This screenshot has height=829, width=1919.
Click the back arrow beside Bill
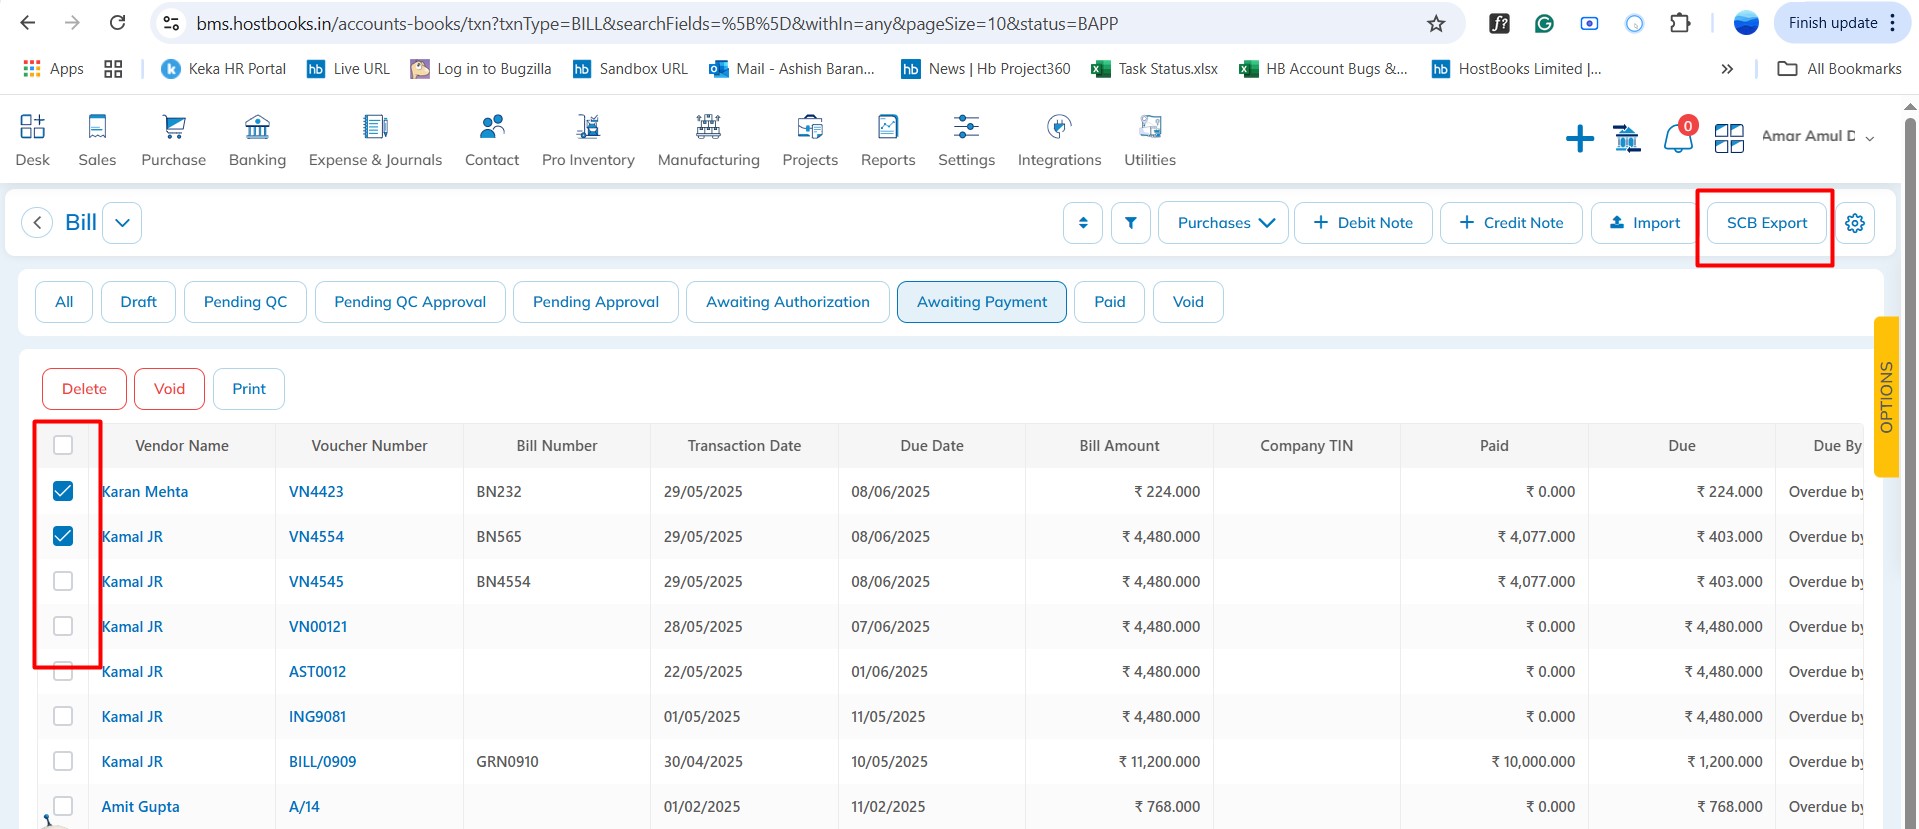point(37,222)
